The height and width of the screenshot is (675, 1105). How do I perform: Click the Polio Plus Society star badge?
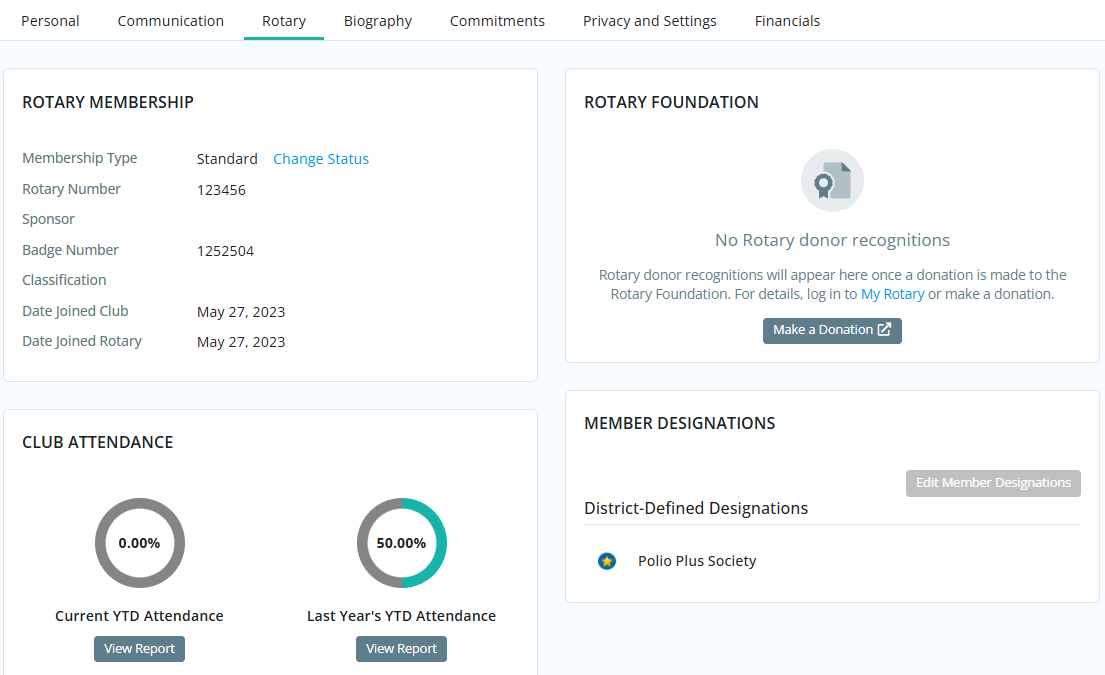click(x=607, y=561)
